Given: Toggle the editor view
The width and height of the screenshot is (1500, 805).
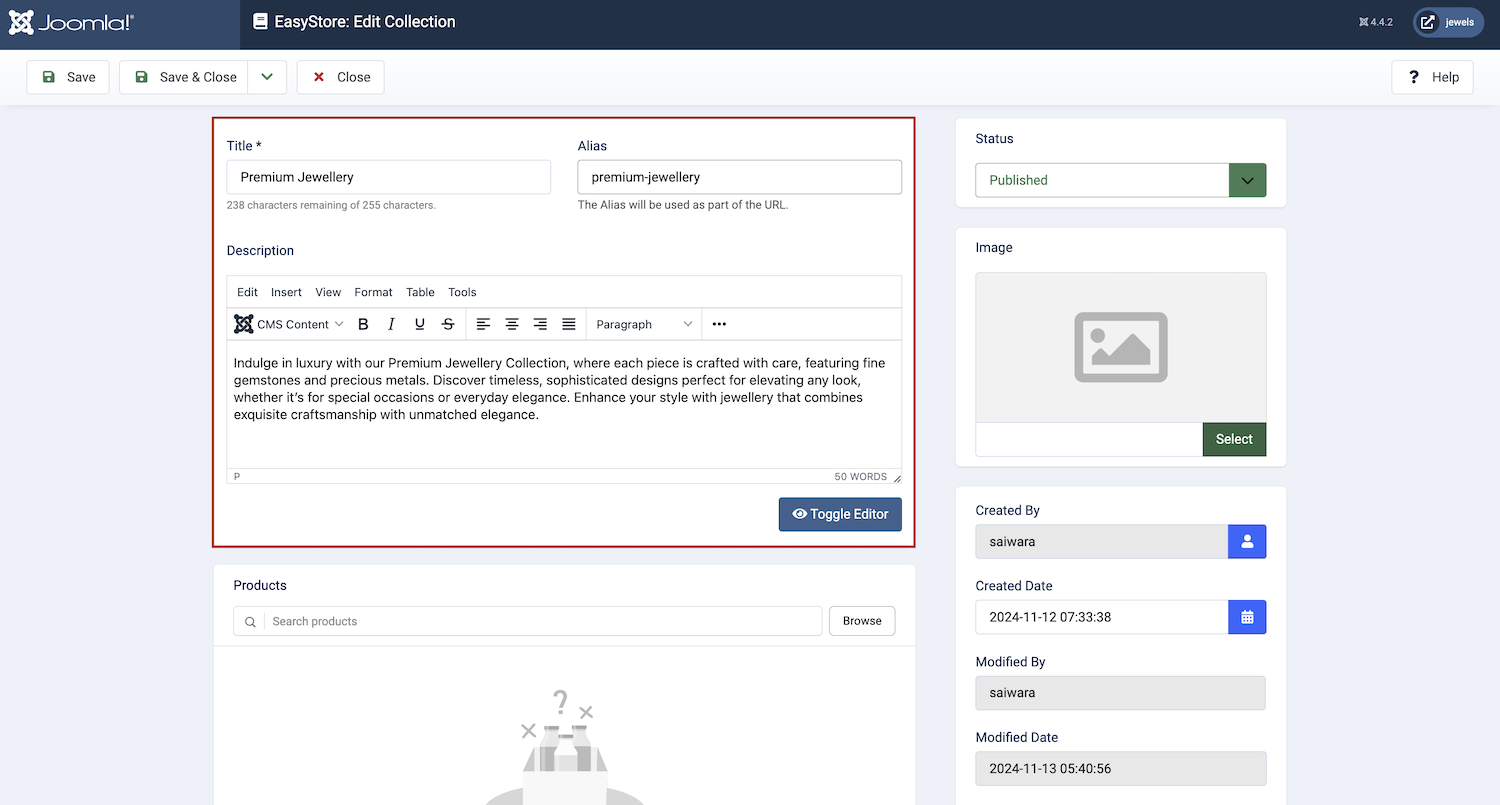Looking at the screenshot, I should [840, 514].
